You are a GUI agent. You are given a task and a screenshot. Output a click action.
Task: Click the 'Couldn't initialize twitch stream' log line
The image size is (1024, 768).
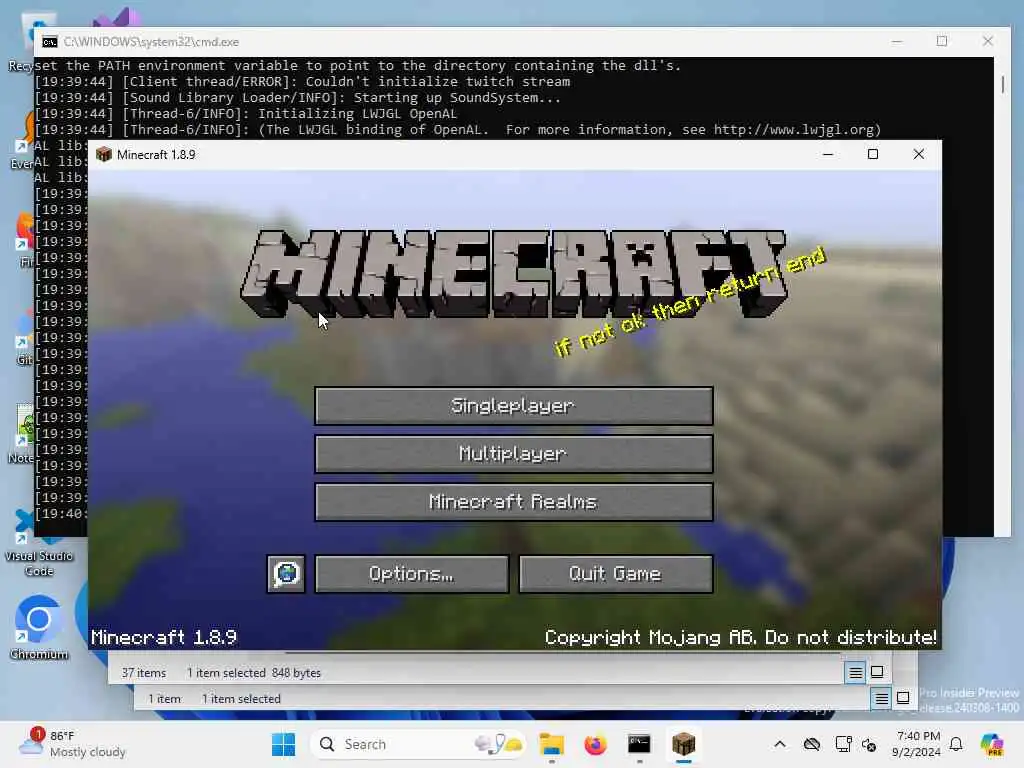(x=302, y=82)
